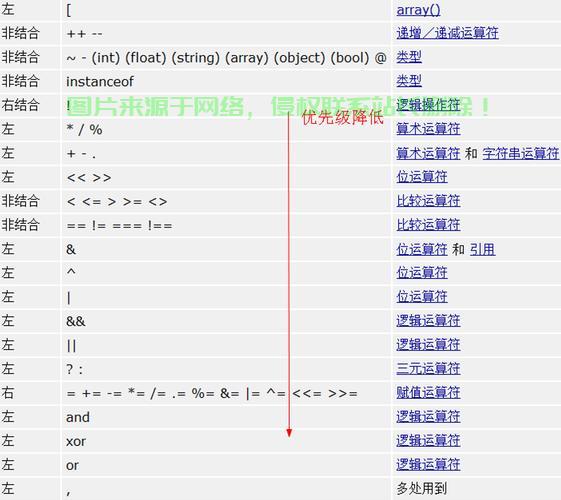Open 位运算符 link in the << >> row
This screenshot has height=500, width=561.
point(422,177)
